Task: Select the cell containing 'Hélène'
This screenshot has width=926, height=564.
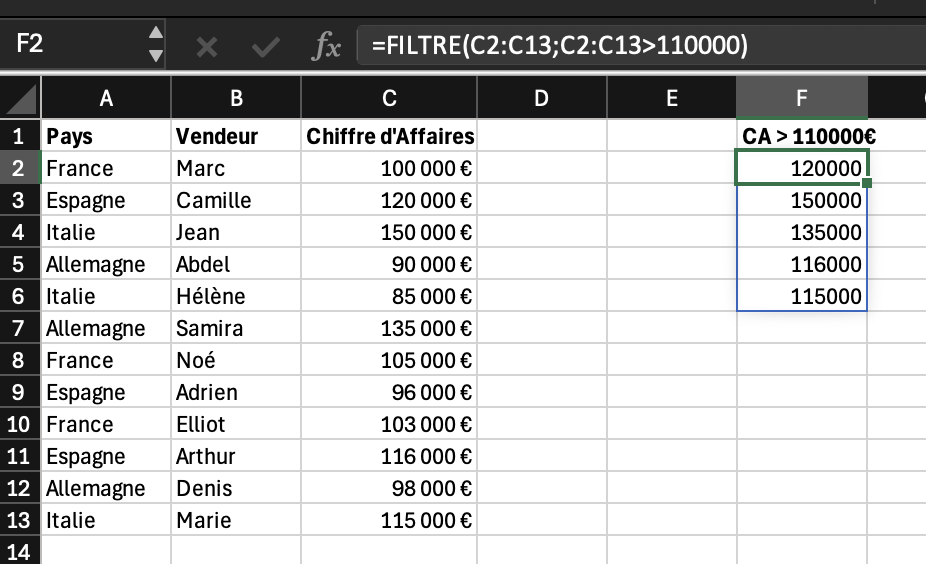Action: coord(236,296)
